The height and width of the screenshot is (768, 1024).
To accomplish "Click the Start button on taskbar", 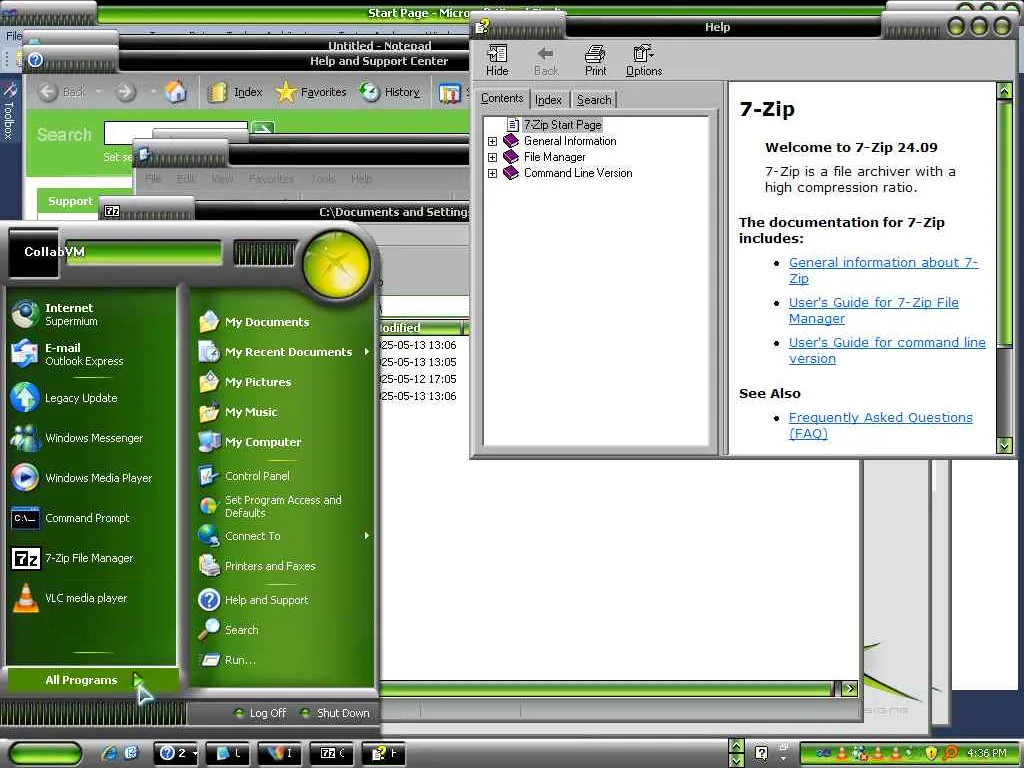I will click(x=46, y=754).
